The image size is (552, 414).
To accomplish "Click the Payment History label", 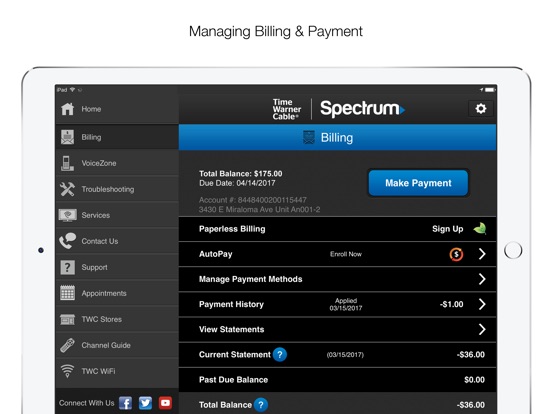I will pos(231,305).
